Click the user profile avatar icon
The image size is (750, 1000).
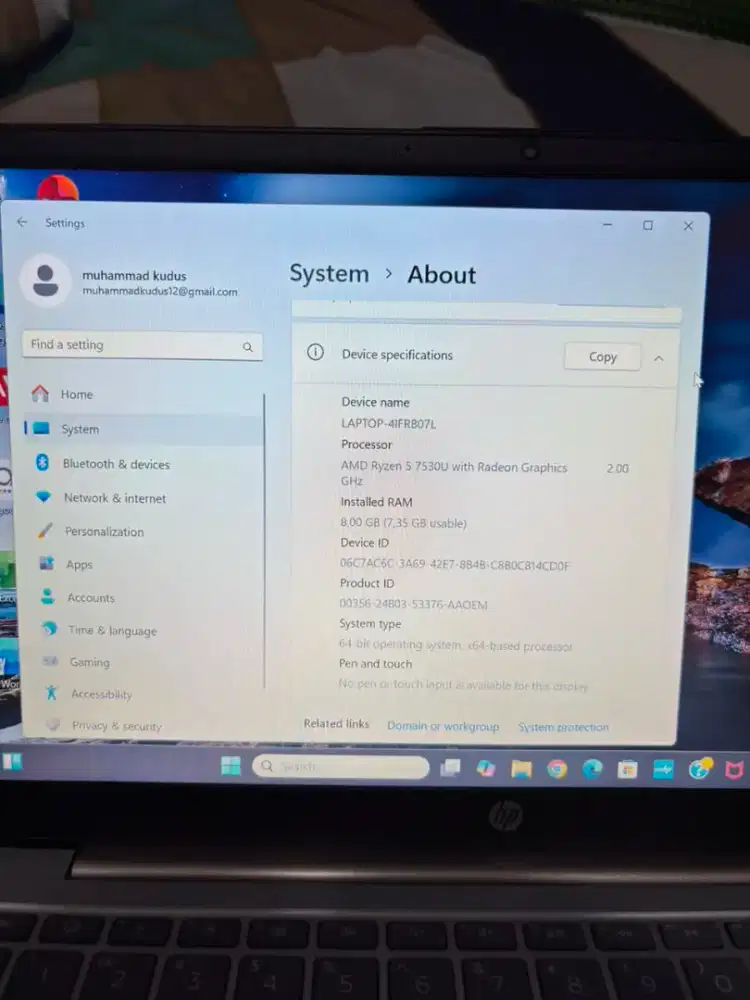tap(45, 281)
